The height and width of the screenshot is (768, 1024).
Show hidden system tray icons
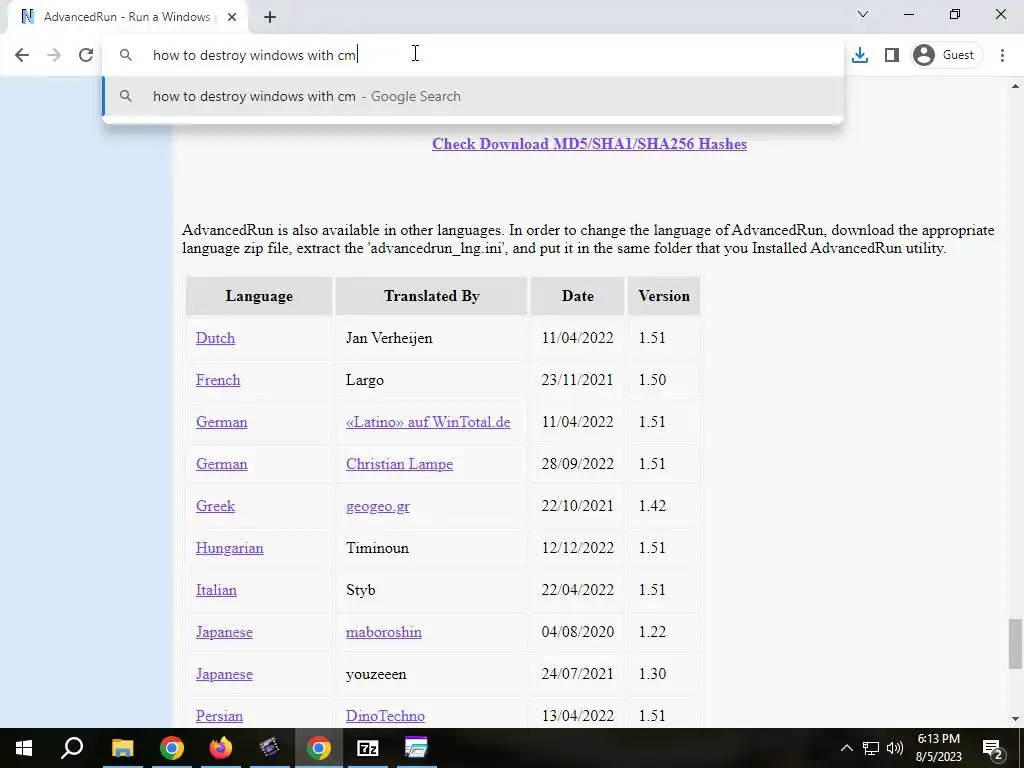pyautogui.click(x=846, y=748)
